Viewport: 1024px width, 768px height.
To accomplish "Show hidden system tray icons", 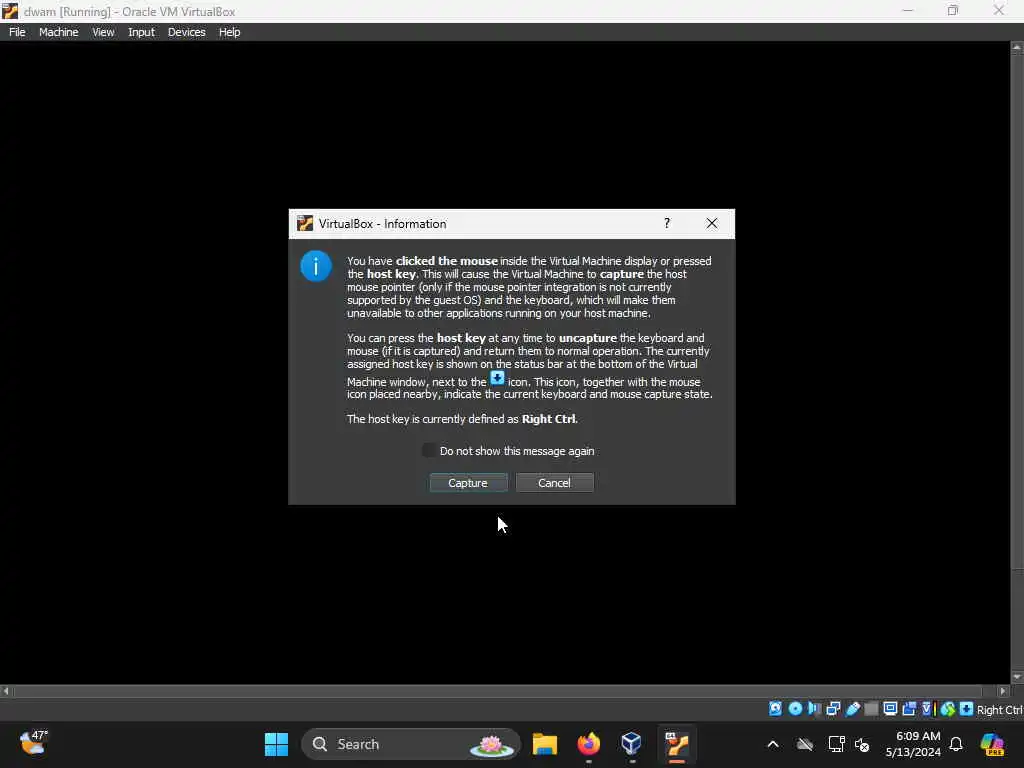I will pos(773,744).
